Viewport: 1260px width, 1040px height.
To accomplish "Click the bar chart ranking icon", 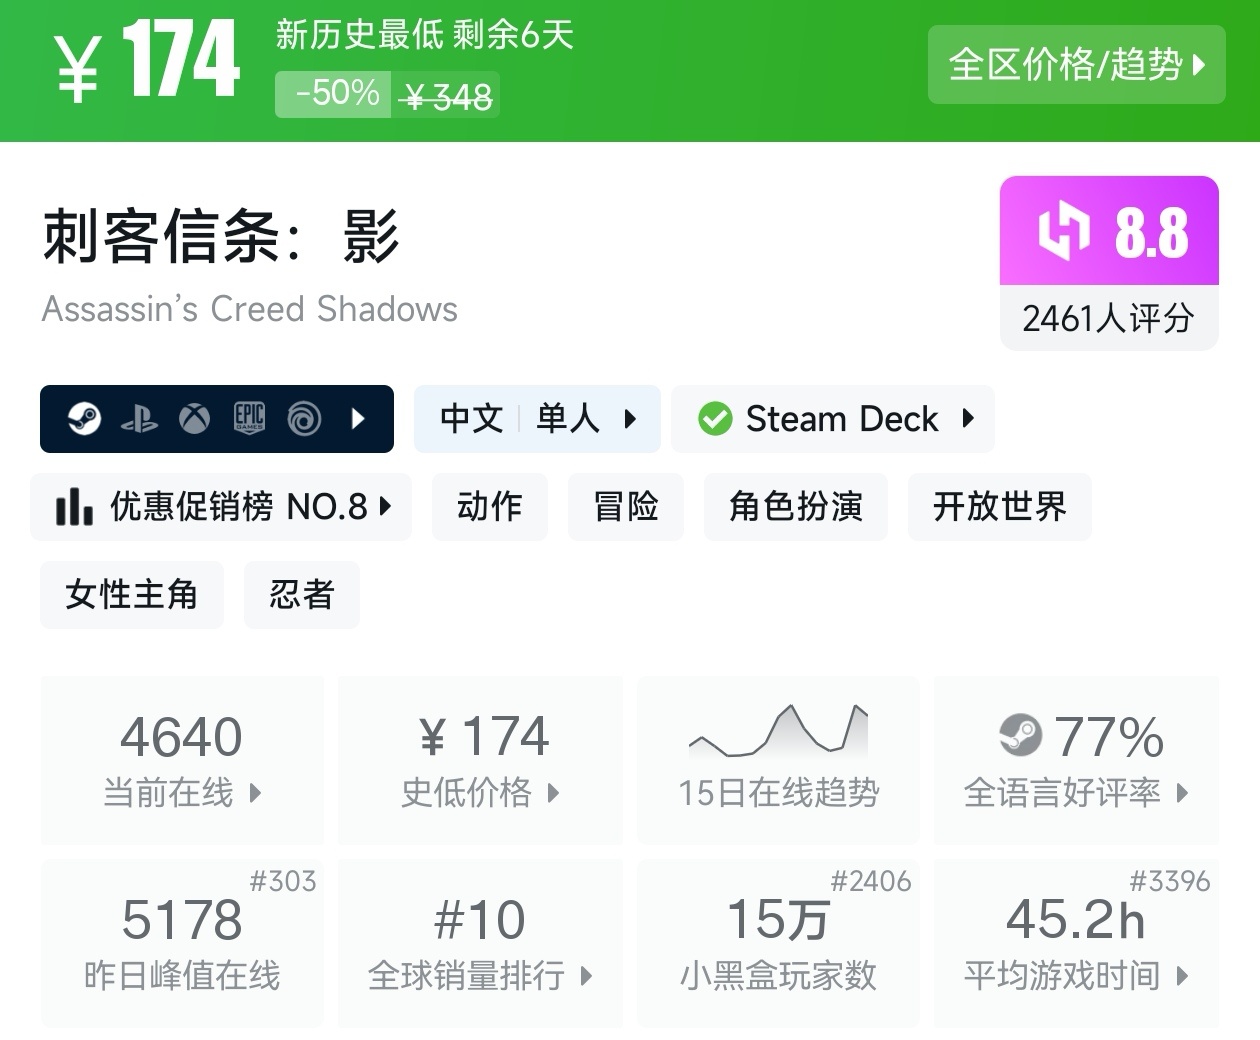I will [x=75, y=507].
